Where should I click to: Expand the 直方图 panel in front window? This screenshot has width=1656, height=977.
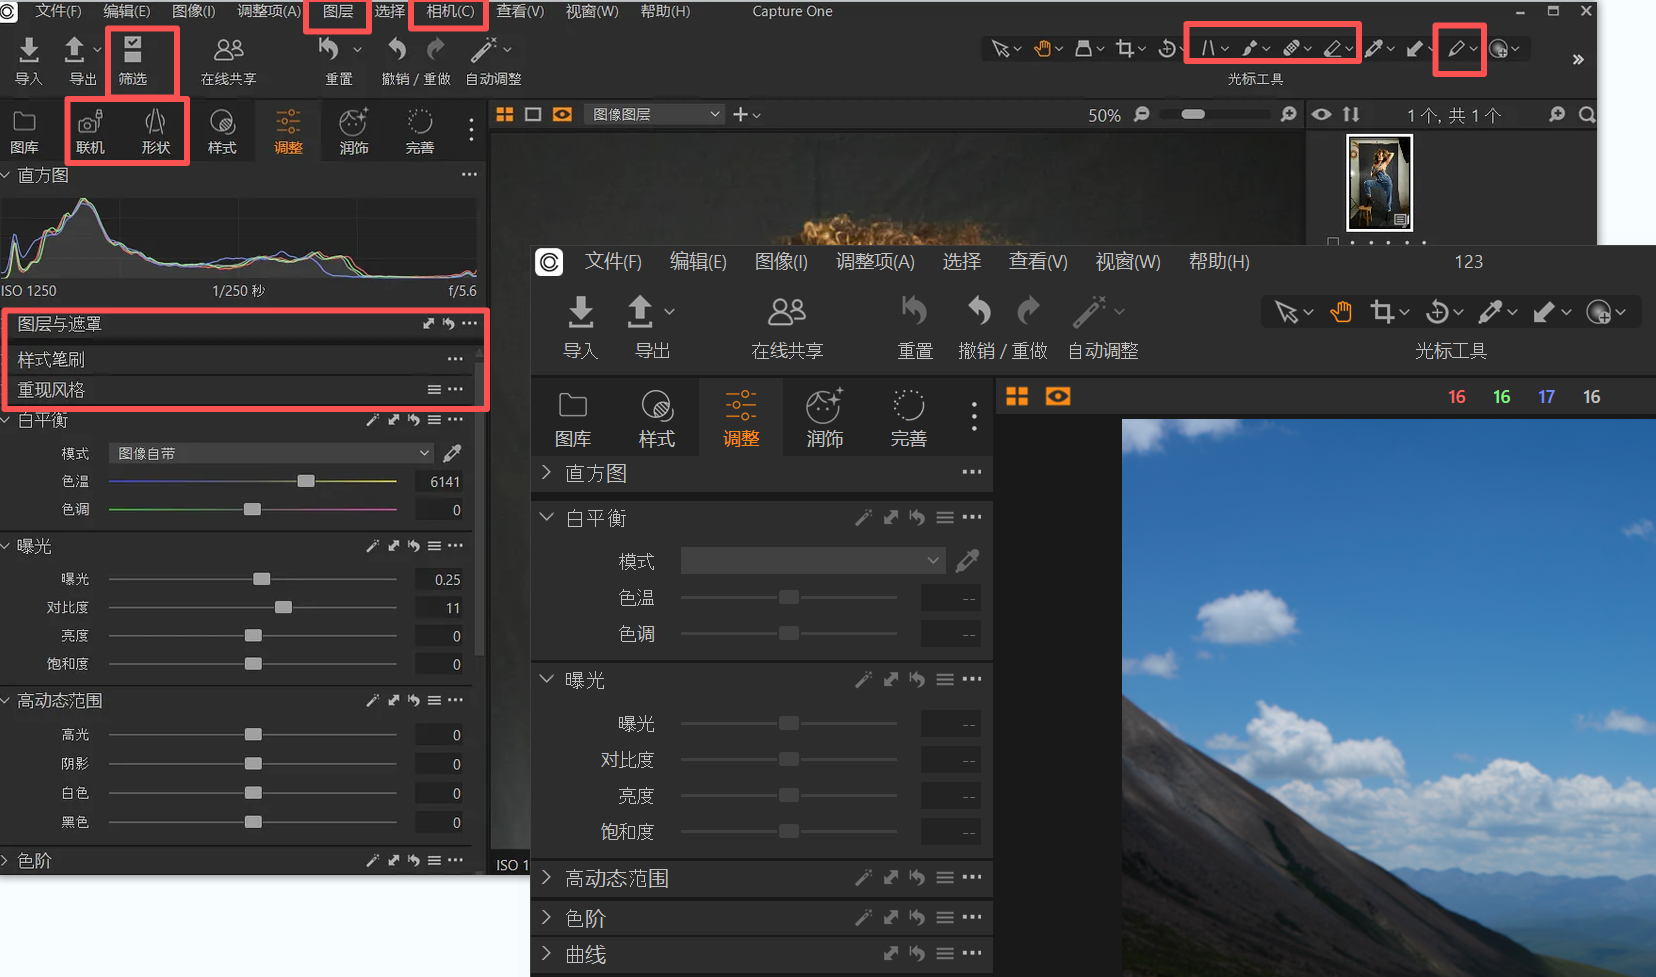click(547, 472)
